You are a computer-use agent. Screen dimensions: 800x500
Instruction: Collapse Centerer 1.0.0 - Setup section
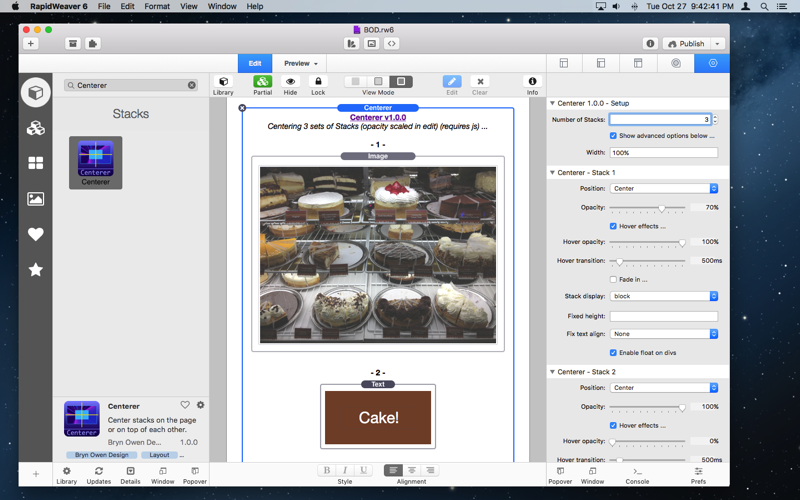[552, 103]
